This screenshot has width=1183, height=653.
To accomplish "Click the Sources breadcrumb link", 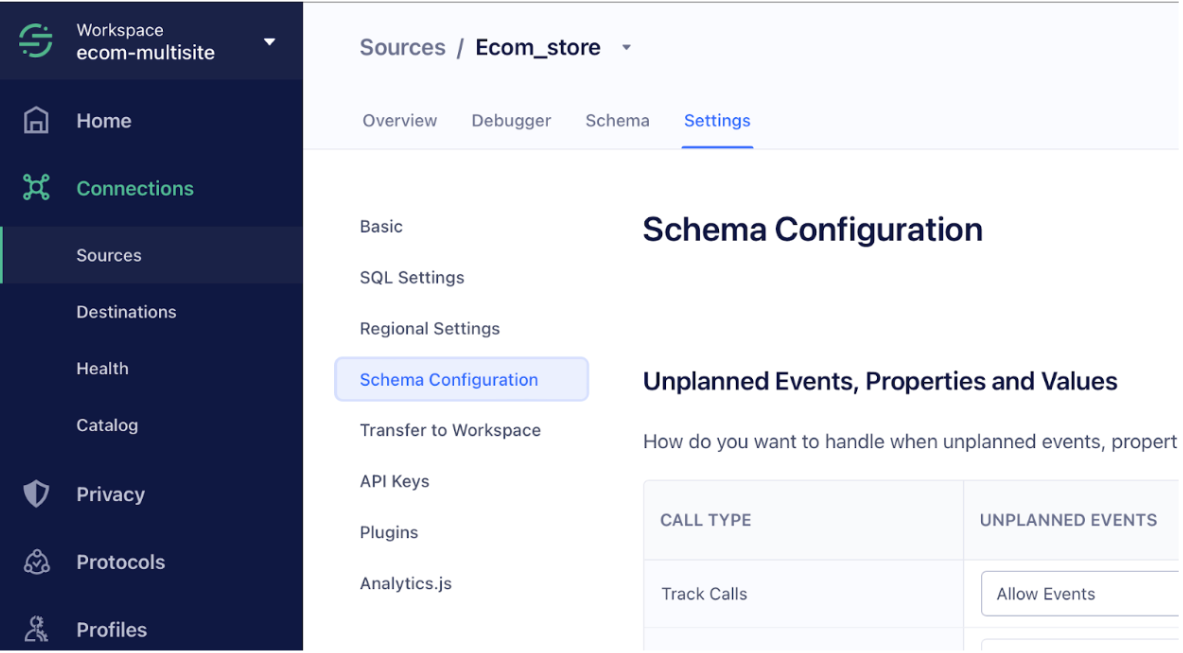I will [402, 48].
